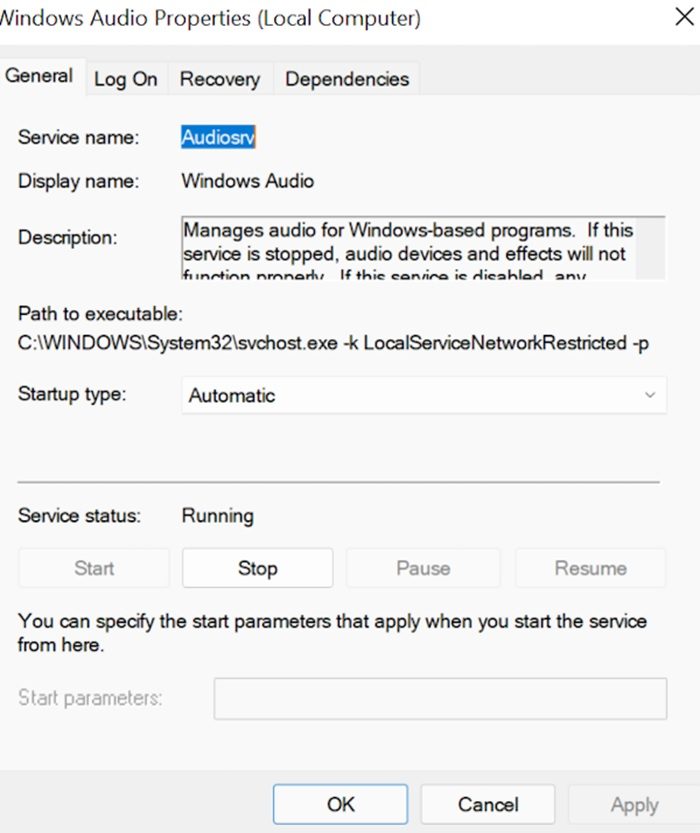Expand the Startup type dropdown
Screen dimensions: 700x833
click(x=424, y=395)
